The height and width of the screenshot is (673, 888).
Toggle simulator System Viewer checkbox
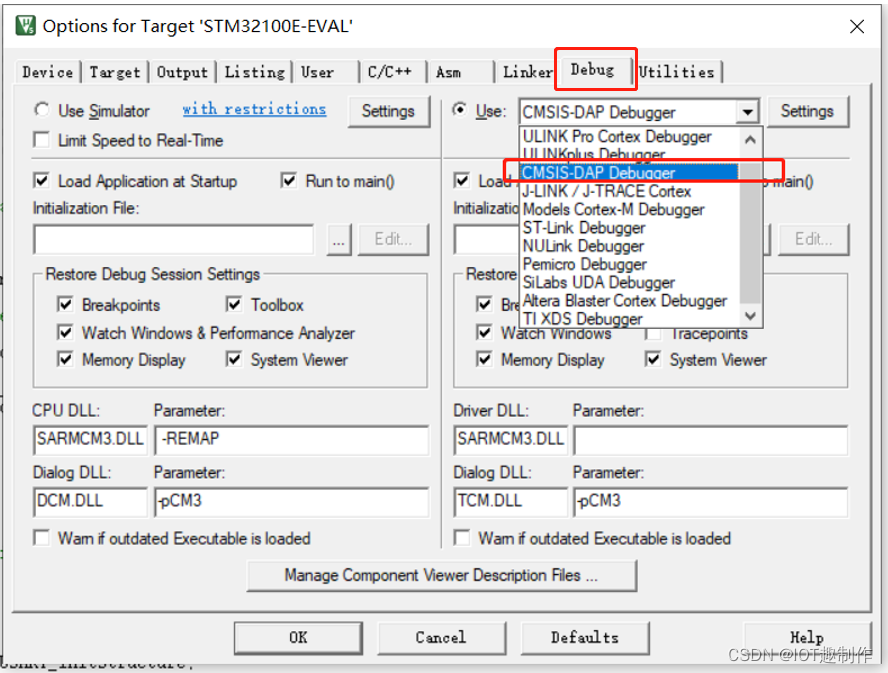[234, 359]
